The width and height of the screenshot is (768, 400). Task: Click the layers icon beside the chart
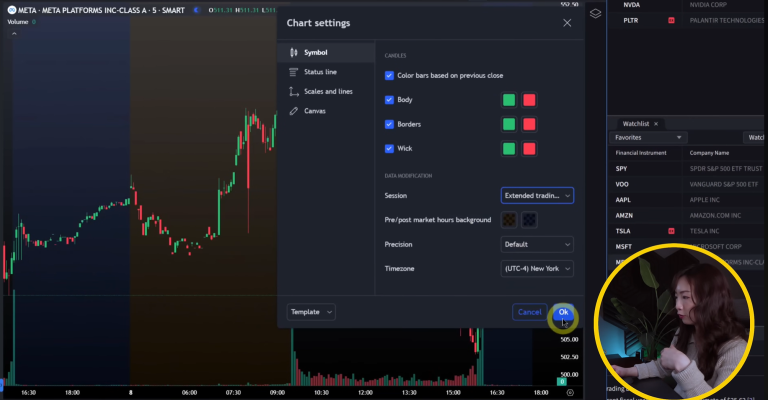[595, 13]
